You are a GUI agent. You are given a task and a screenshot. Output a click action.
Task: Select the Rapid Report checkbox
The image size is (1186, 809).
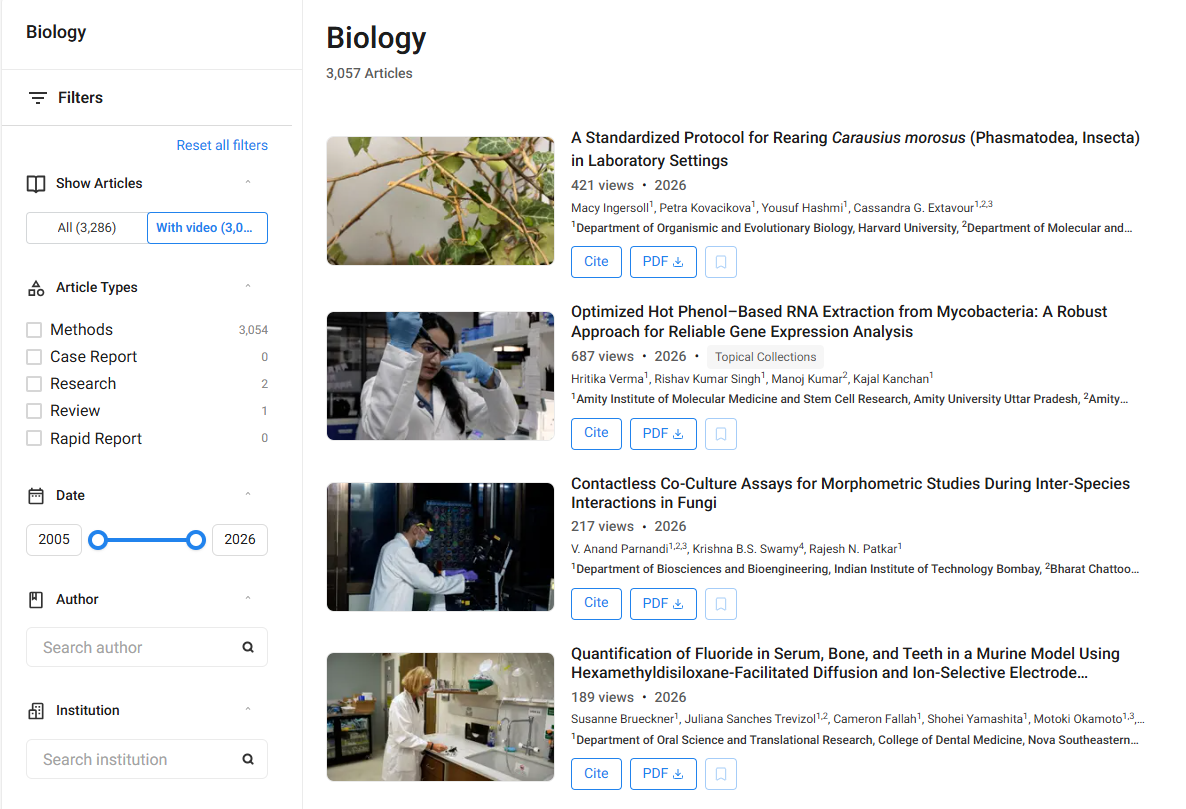click(34, 439)
